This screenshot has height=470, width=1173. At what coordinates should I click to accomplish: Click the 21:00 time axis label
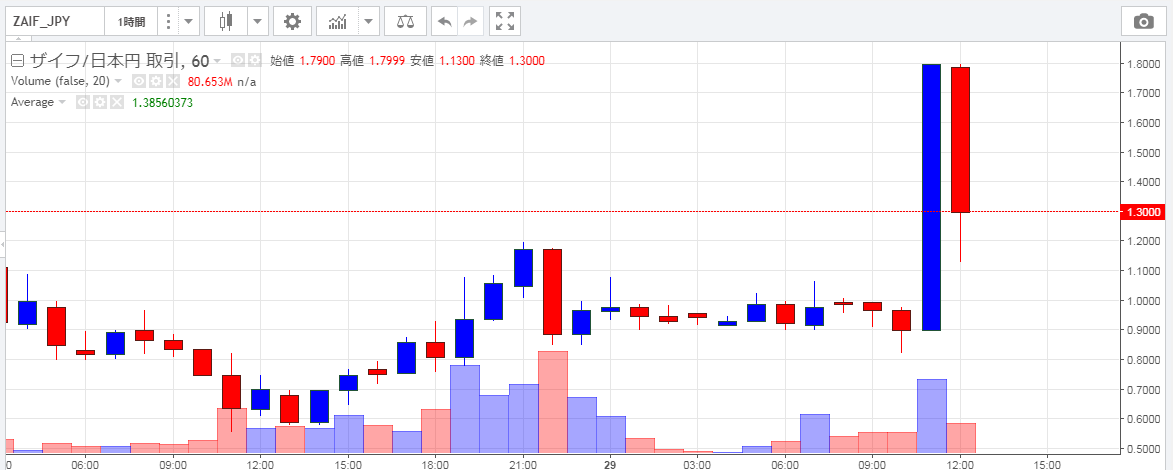pyautogui.click(x=523, y=464)
